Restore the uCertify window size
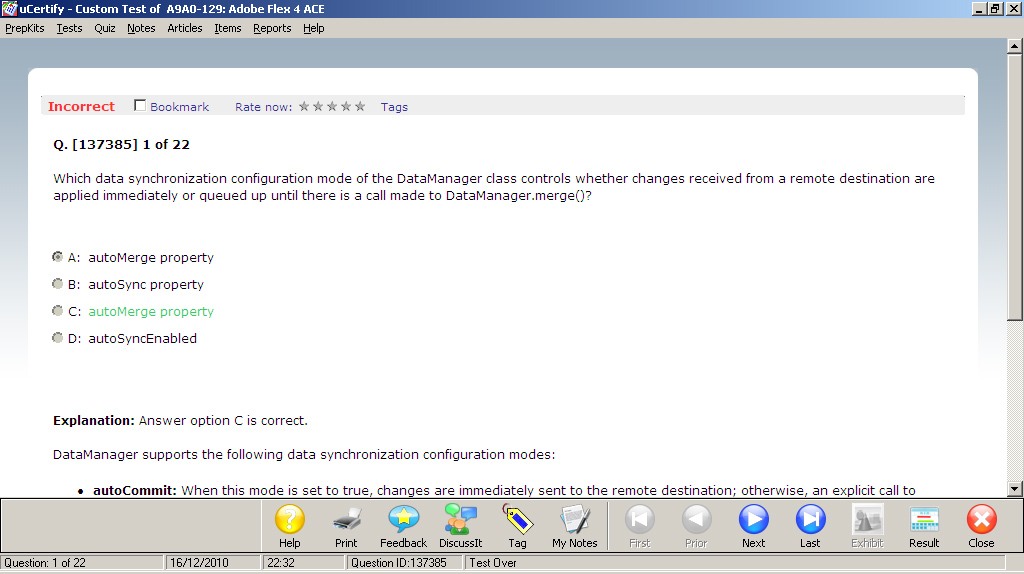1024x574 pixels. (x=995, y=8)
